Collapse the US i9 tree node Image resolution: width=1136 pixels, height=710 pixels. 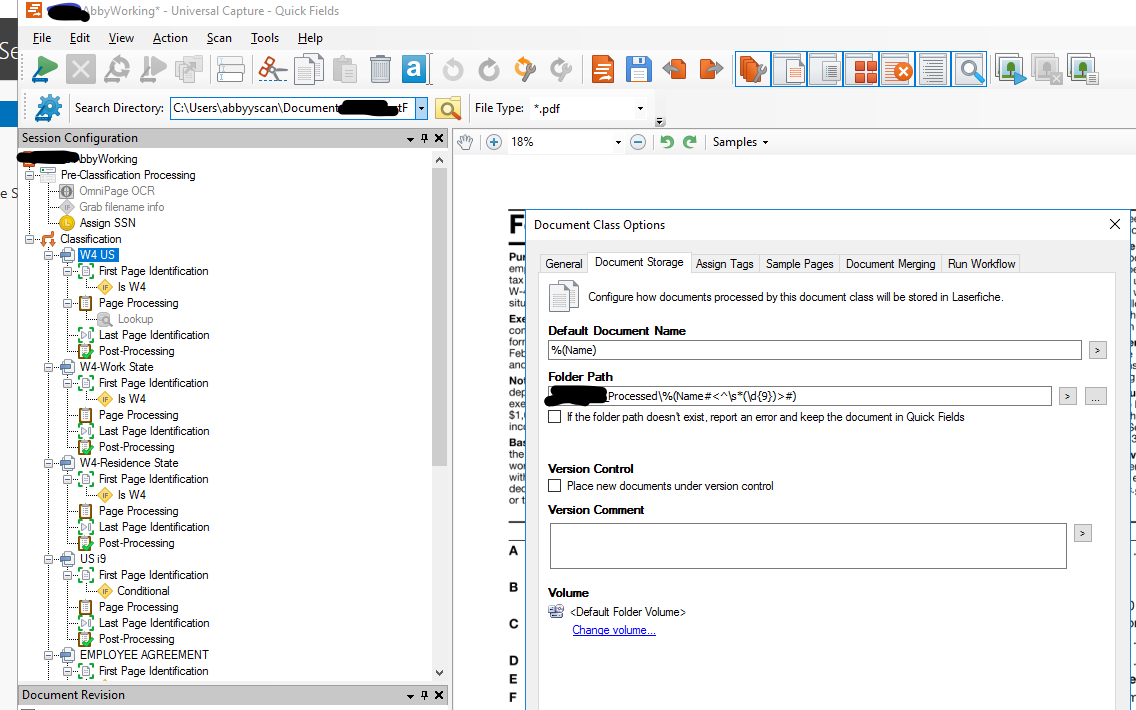49,559
